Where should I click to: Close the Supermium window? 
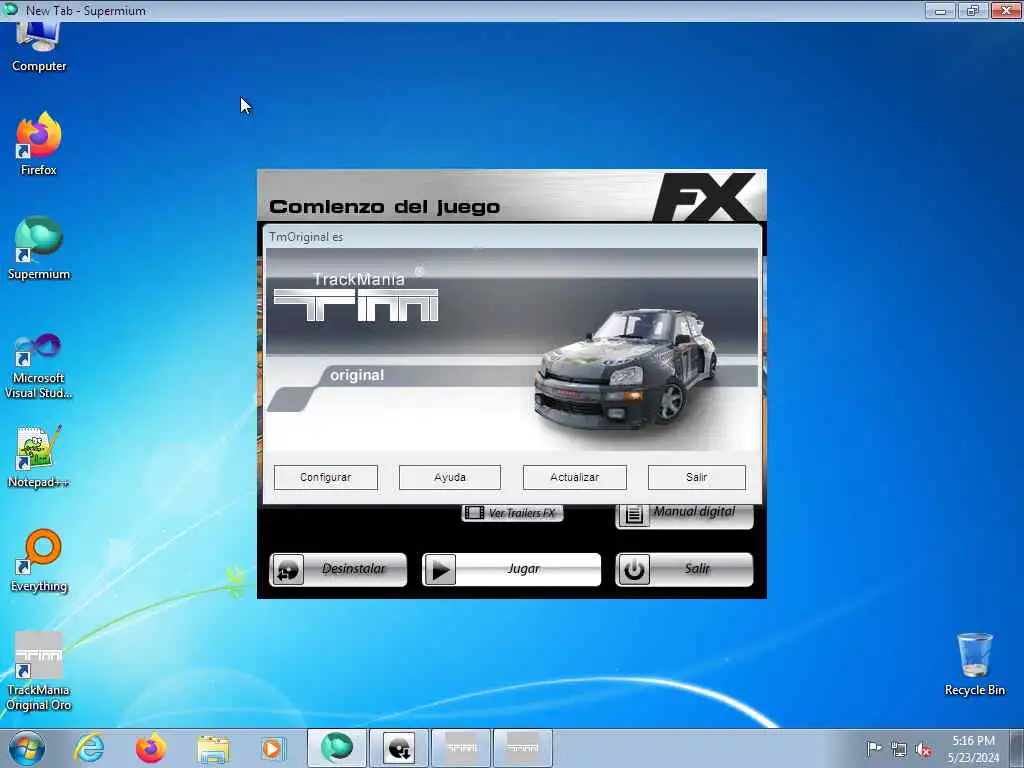tap(1006, 10)
